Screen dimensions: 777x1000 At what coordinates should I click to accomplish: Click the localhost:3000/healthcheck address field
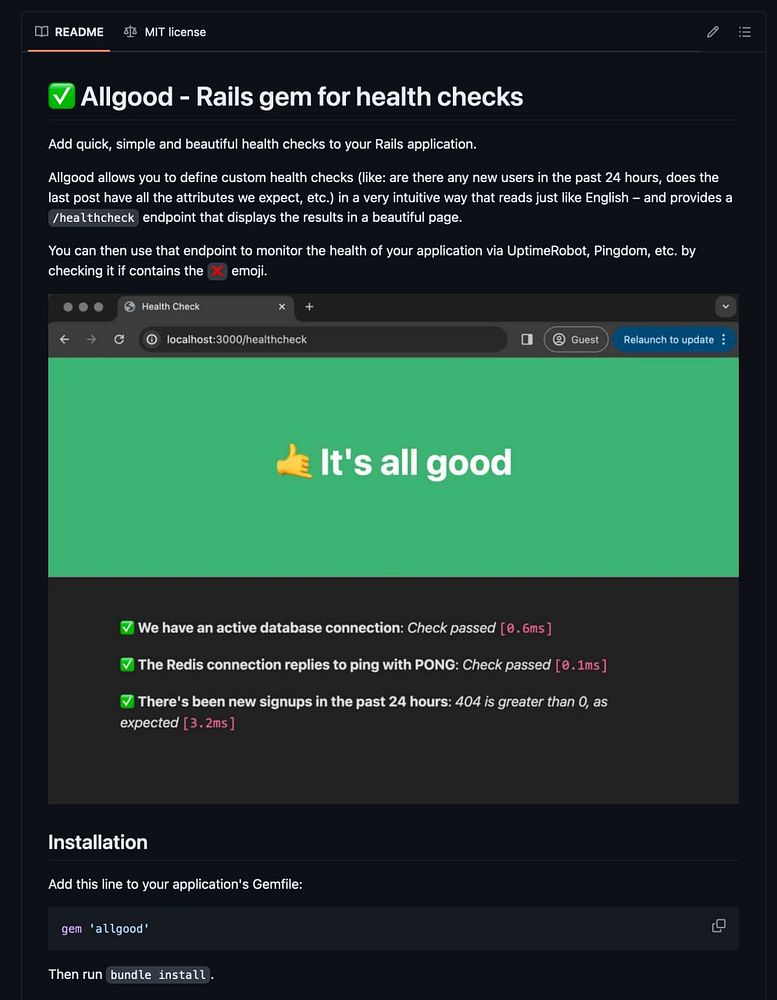tap(323, 339)
